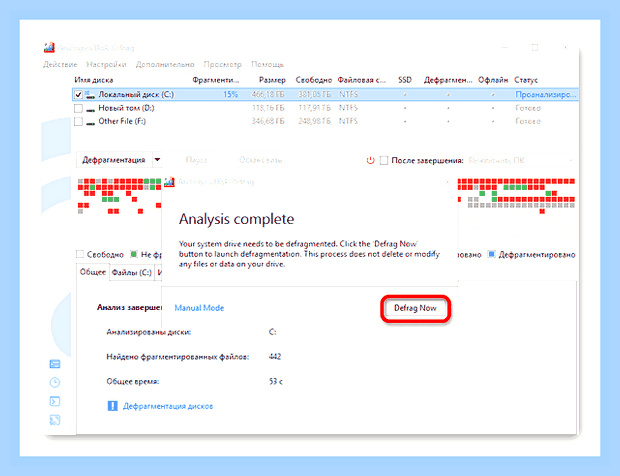Screen dimensions: 620x476
Task: Select the Other File (F:) row name
Action: click(122, 121)
